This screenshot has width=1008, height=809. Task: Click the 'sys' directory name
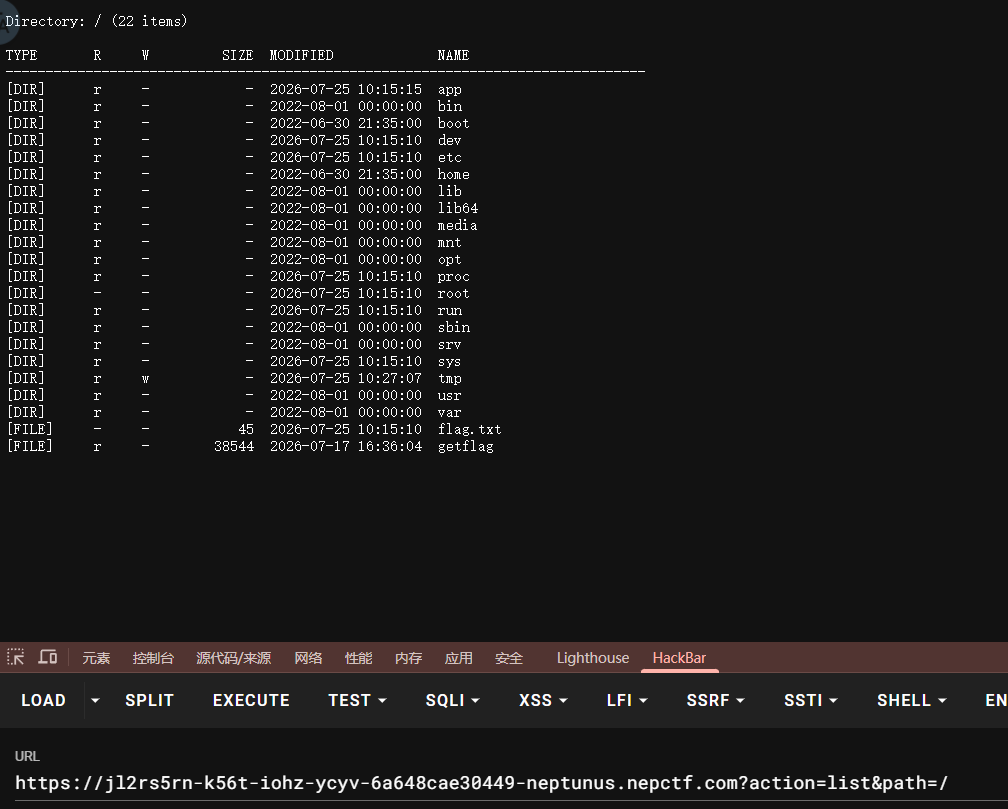tap(449, 361)
